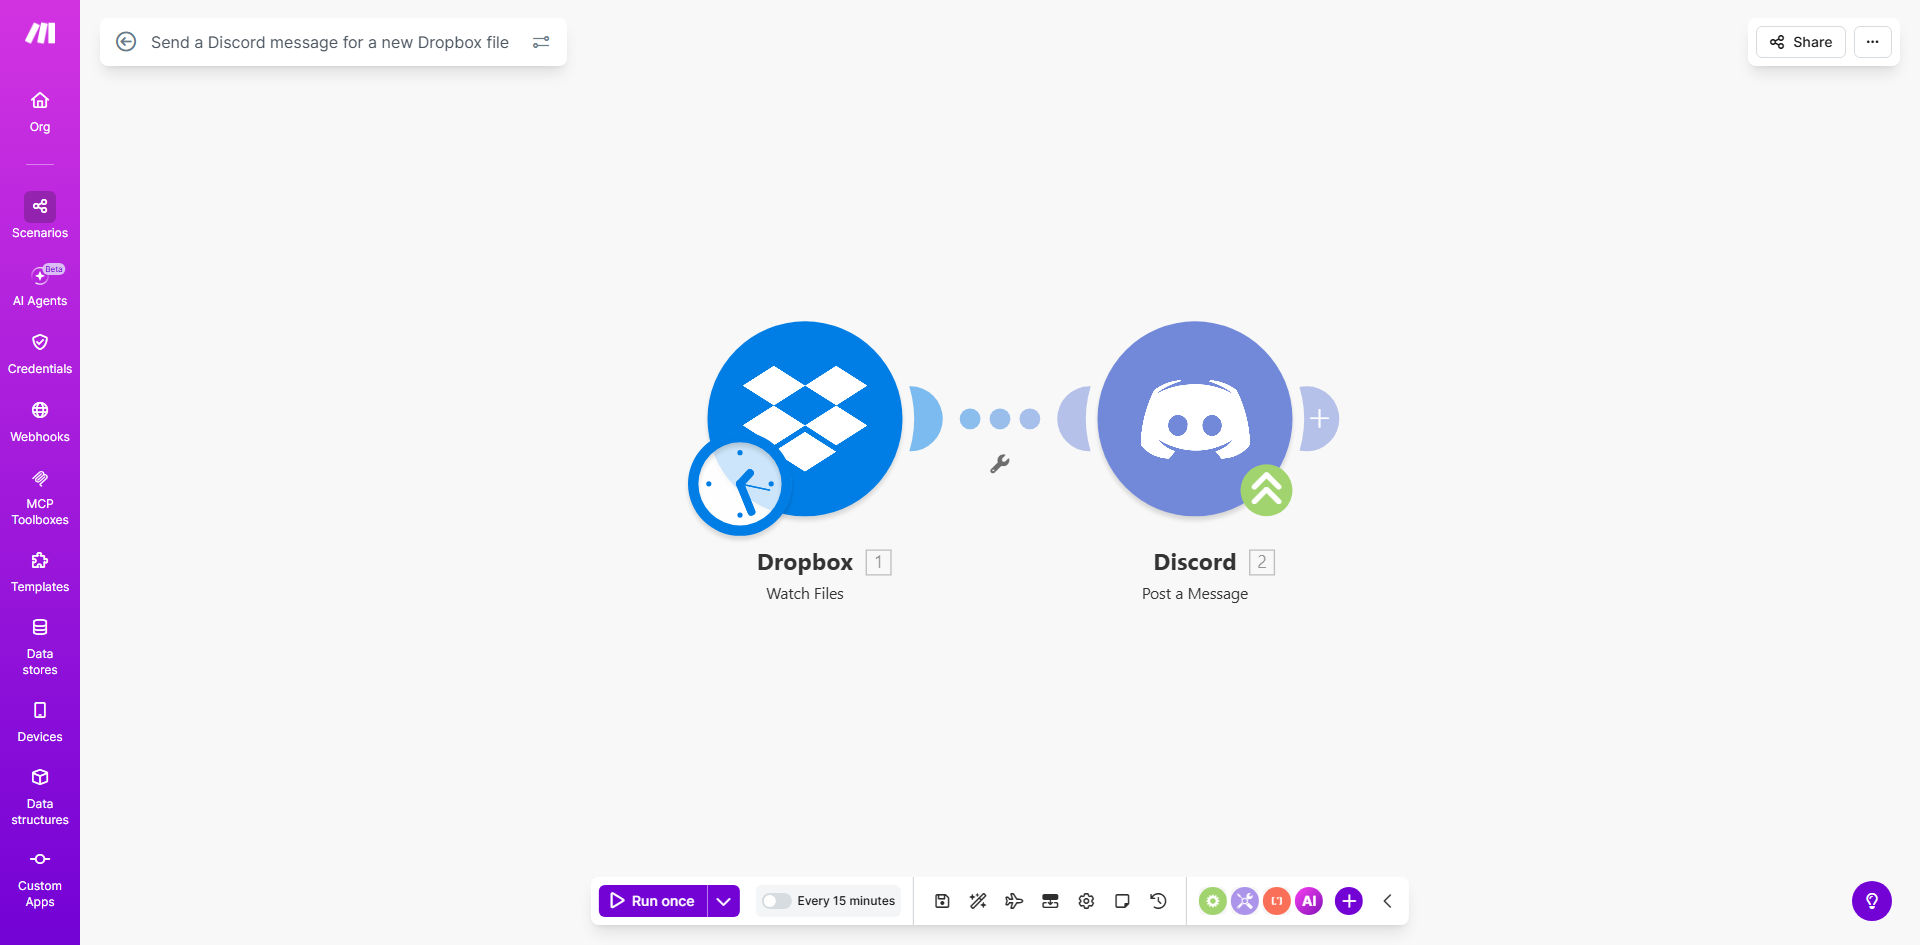Viewport: 1920px width, 945px height.
Task: Click the orange text parser icon
Action: 1276,901
